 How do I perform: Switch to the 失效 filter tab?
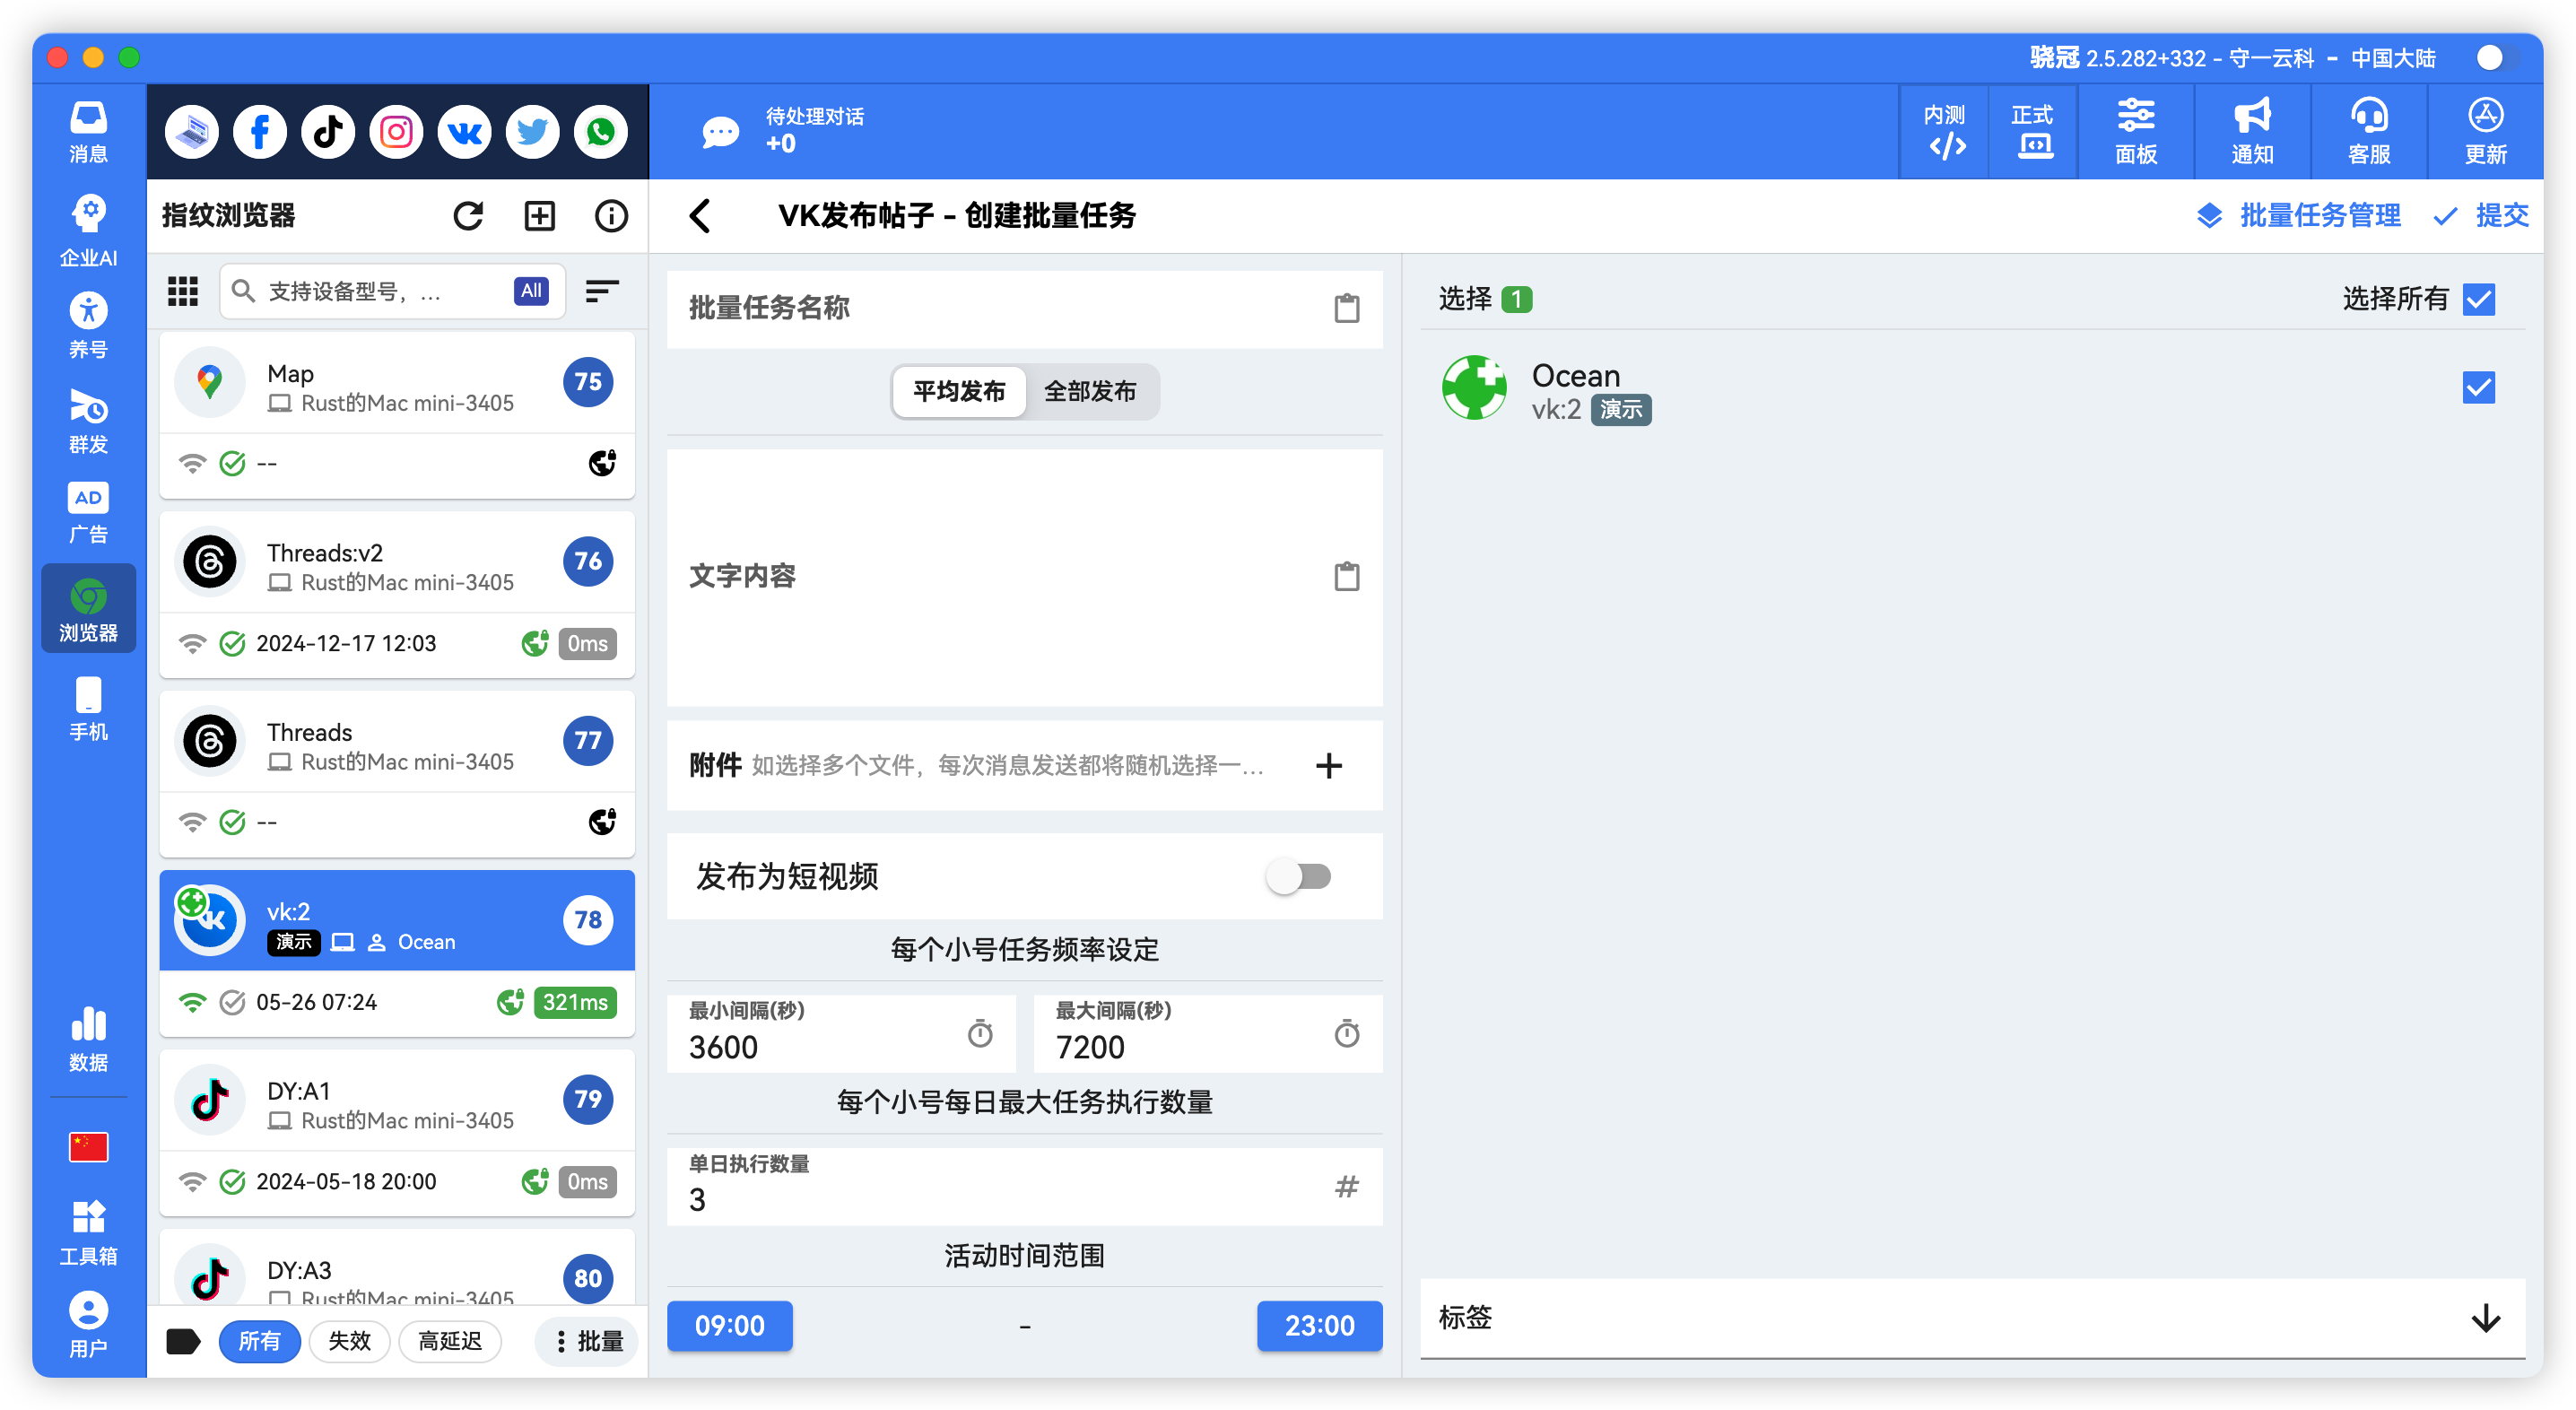click(349, 1342)
